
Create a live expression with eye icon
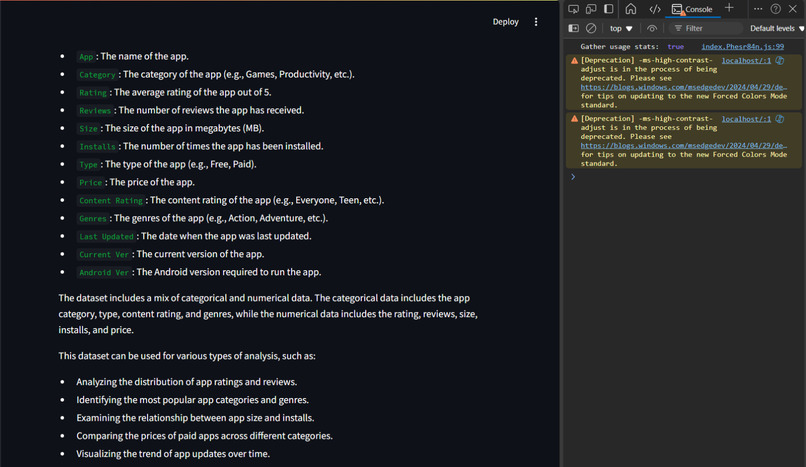(x=652, y=28)
